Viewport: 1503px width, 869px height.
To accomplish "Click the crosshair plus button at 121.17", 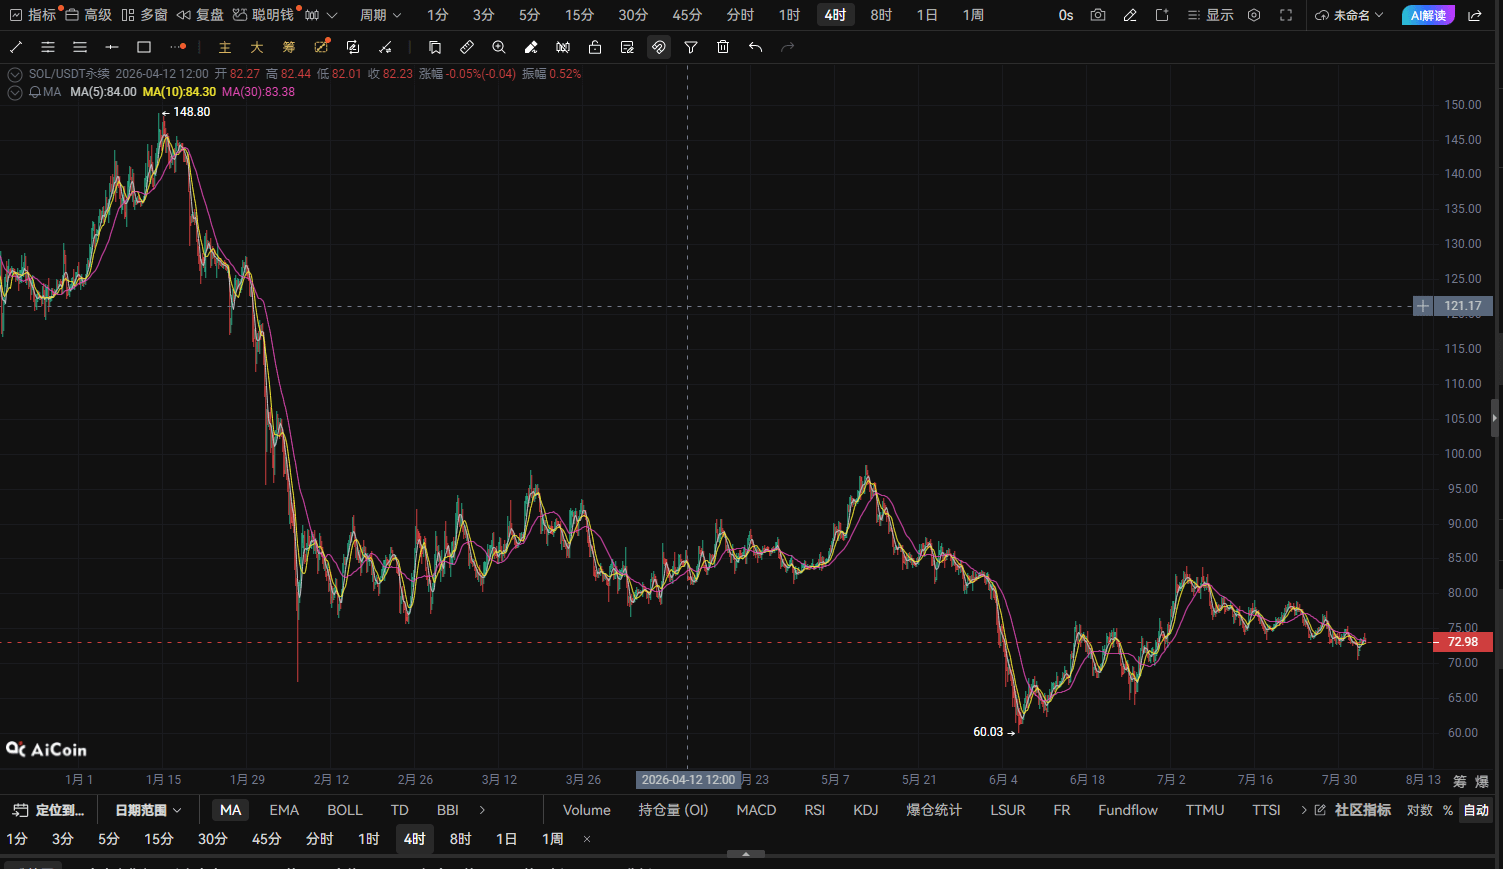I will (x=1423, y=306).
